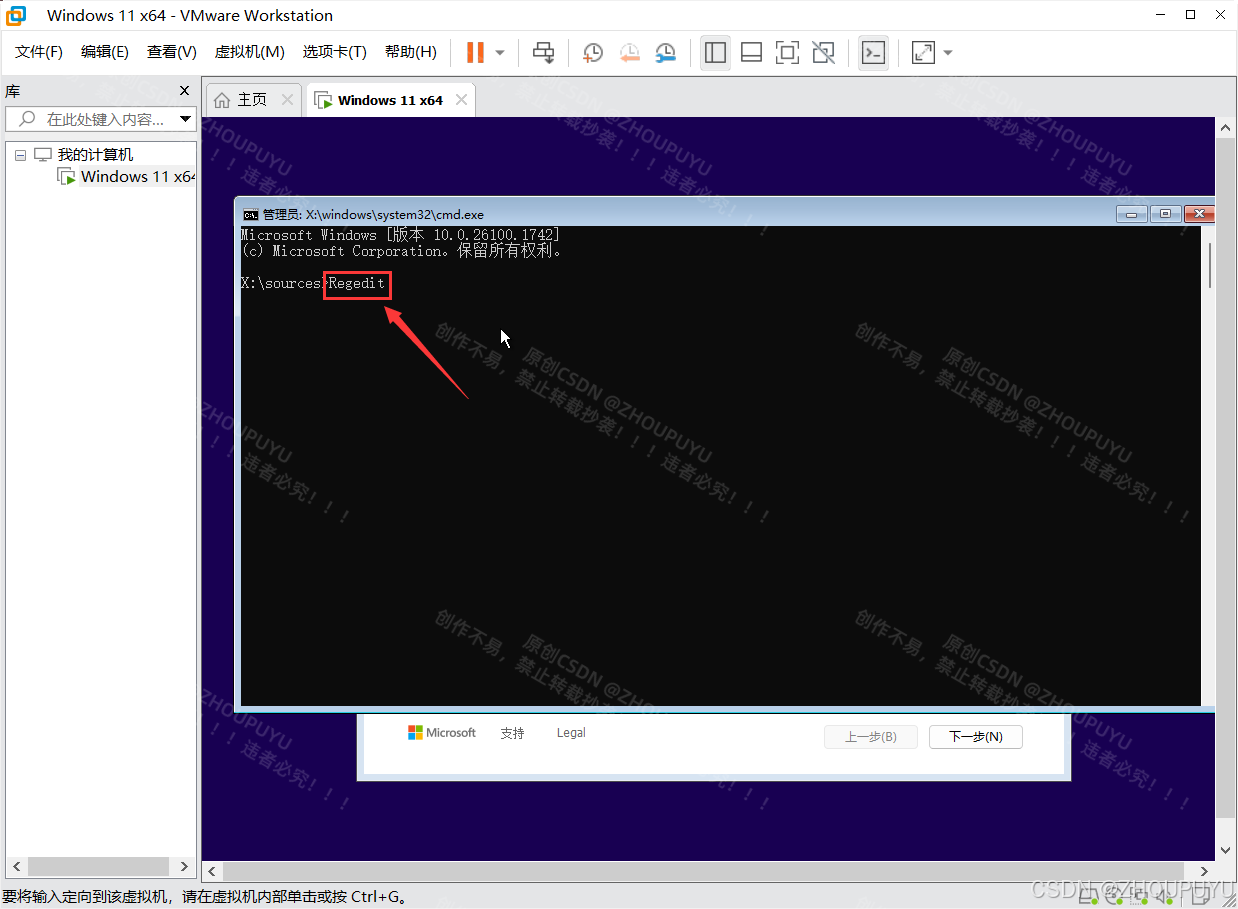
Task: Click the cmd.exe title bar icon
Action: [251, 214]
